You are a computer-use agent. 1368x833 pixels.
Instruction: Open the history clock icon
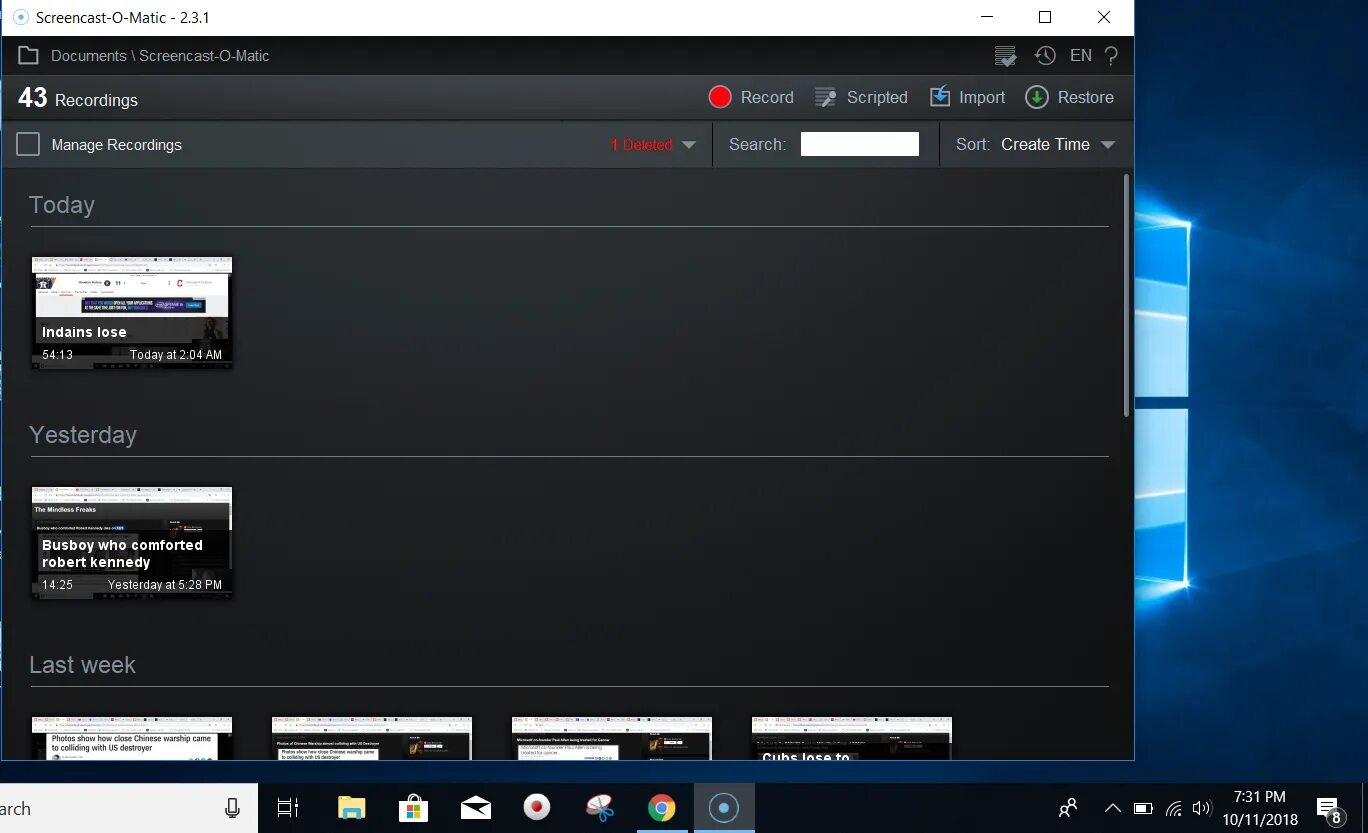[1045, 56]
